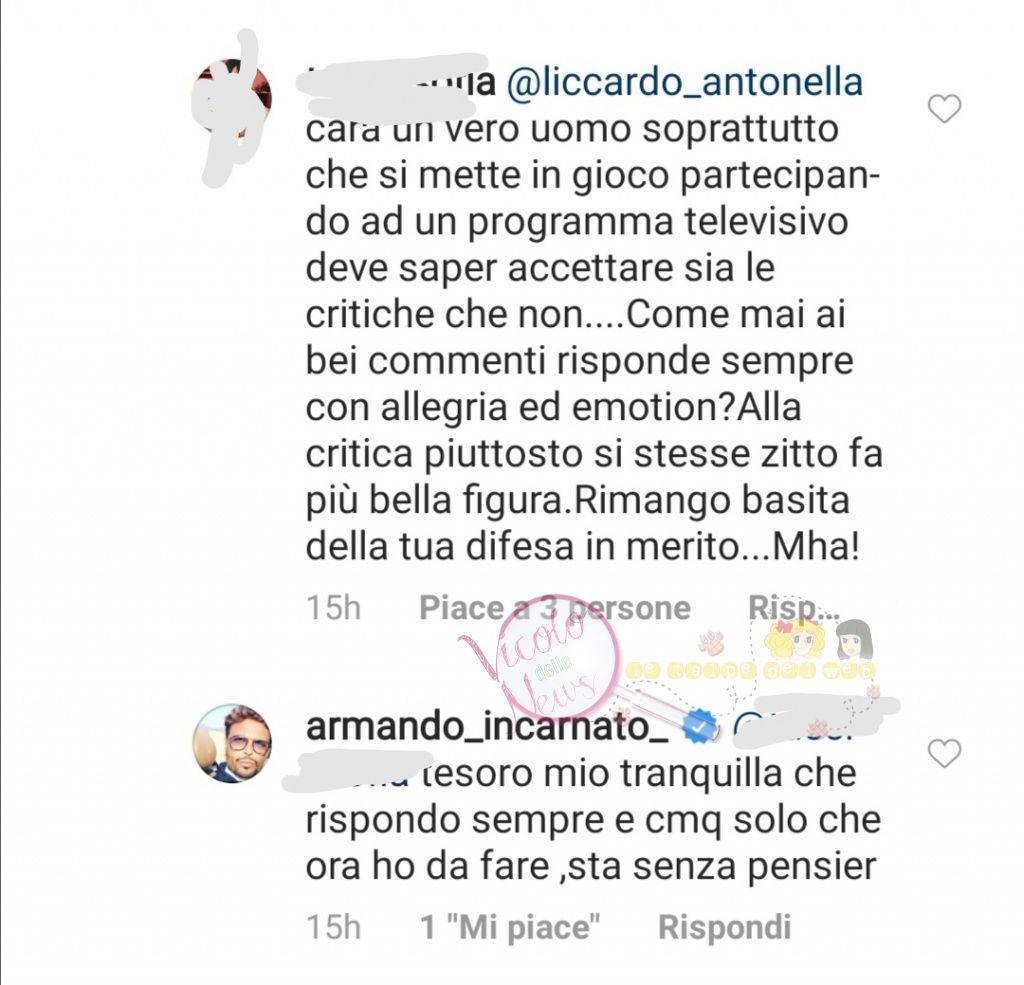Viewport: 1024px width, 985px height.
Task: Open the armando_incarnato_ username link
Action: [x=487, y=727]
